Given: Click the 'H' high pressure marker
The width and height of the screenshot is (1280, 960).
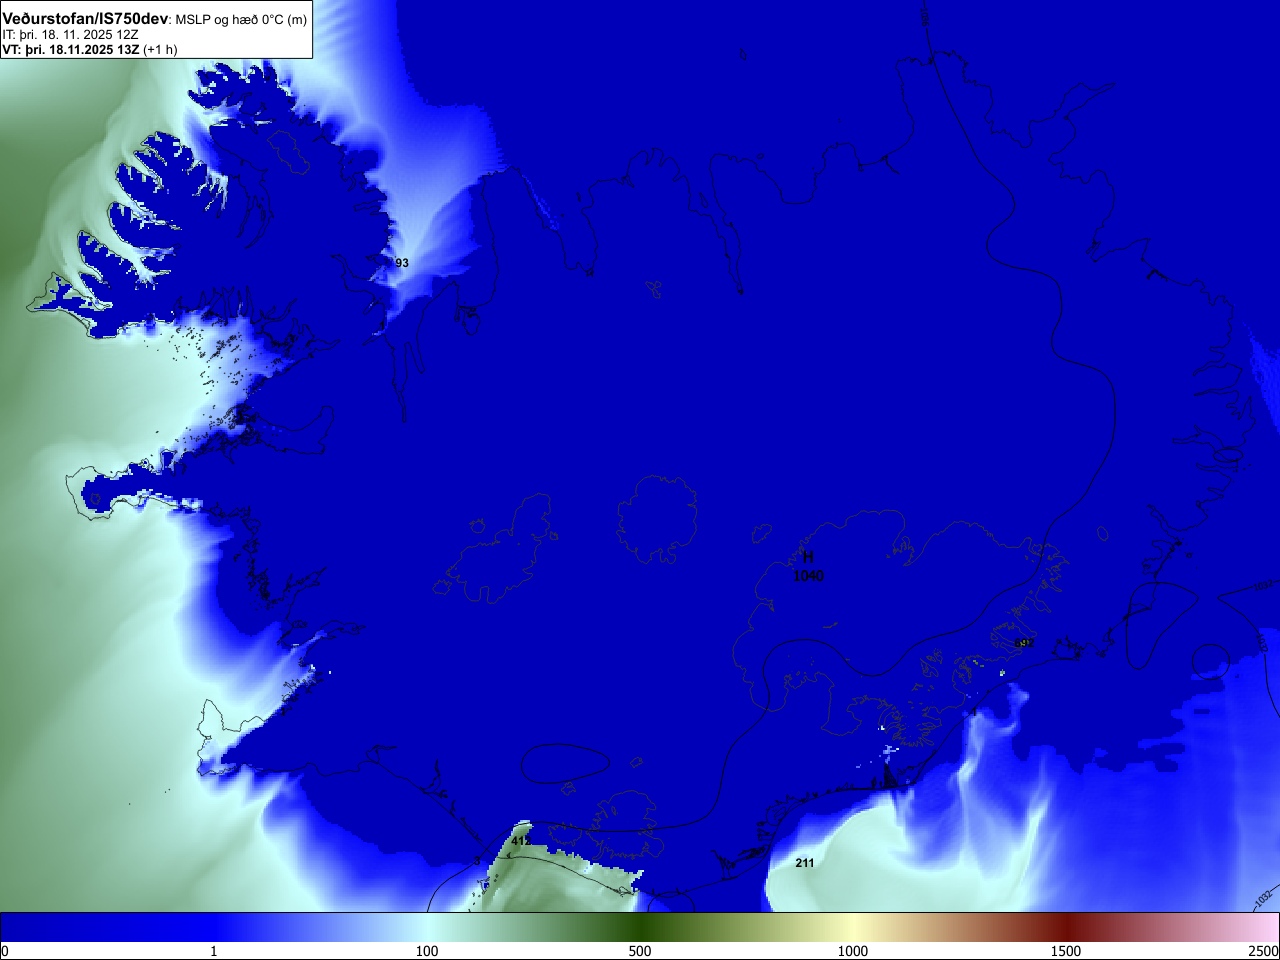Looking at the screenshot, I should (x=808, y=558).
